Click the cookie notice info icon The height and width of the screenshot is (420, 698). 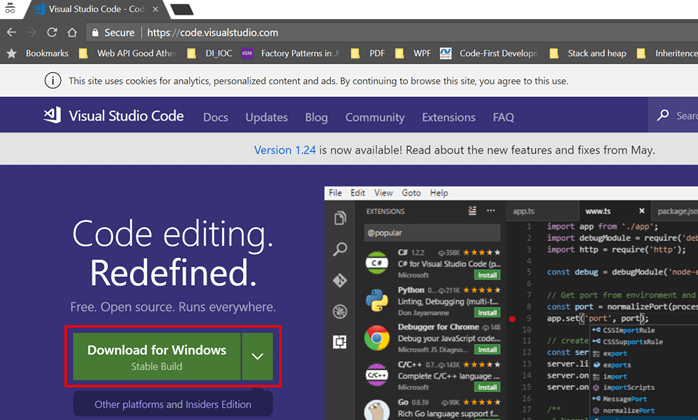tap(53, 81)
